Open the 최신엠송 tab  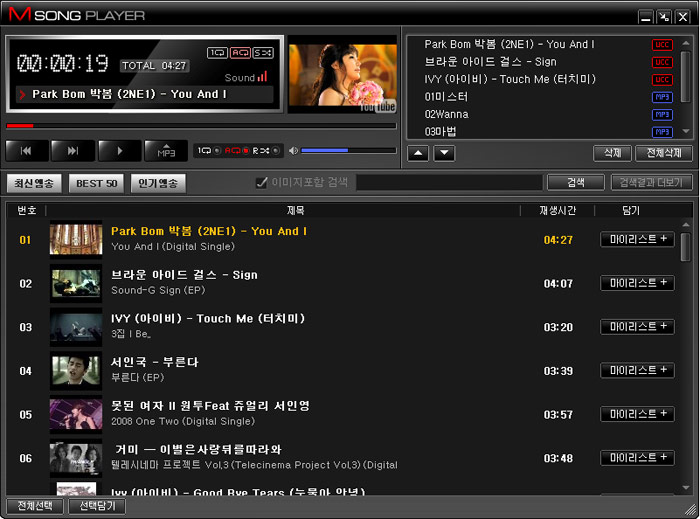pos(34,183)
